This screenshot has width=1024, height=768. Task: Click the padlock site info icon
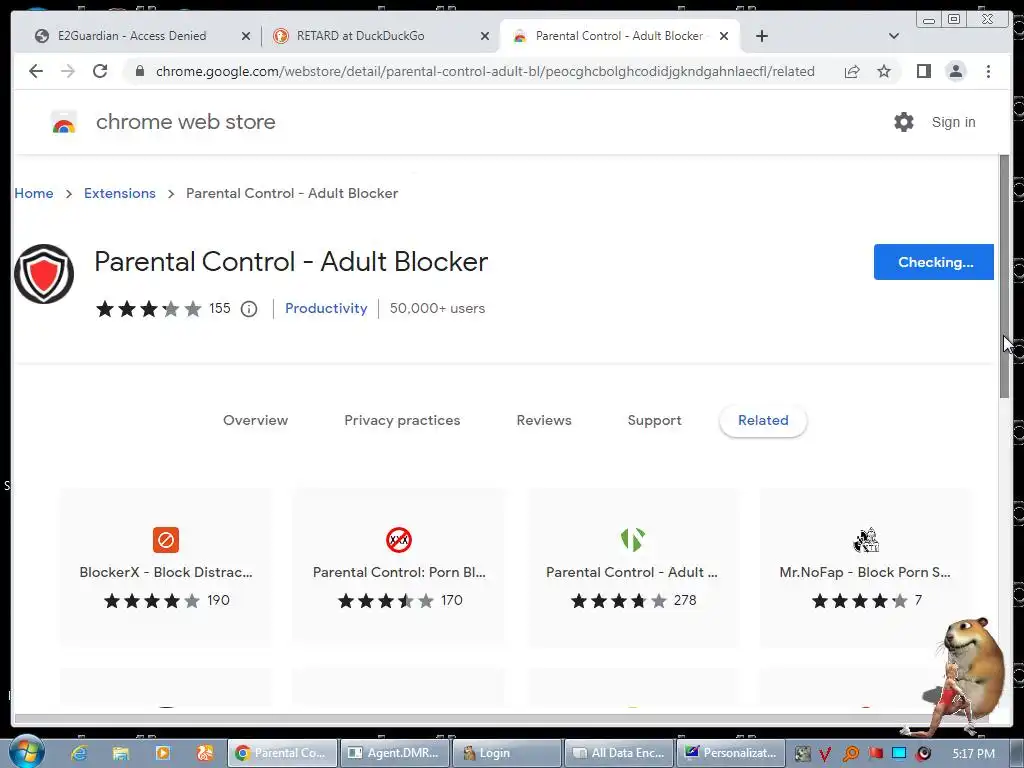[140, 71]
